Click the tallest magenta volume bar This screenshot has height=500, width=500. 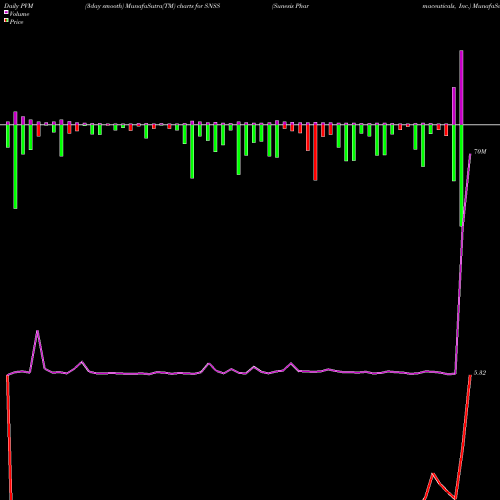(461, 87)
